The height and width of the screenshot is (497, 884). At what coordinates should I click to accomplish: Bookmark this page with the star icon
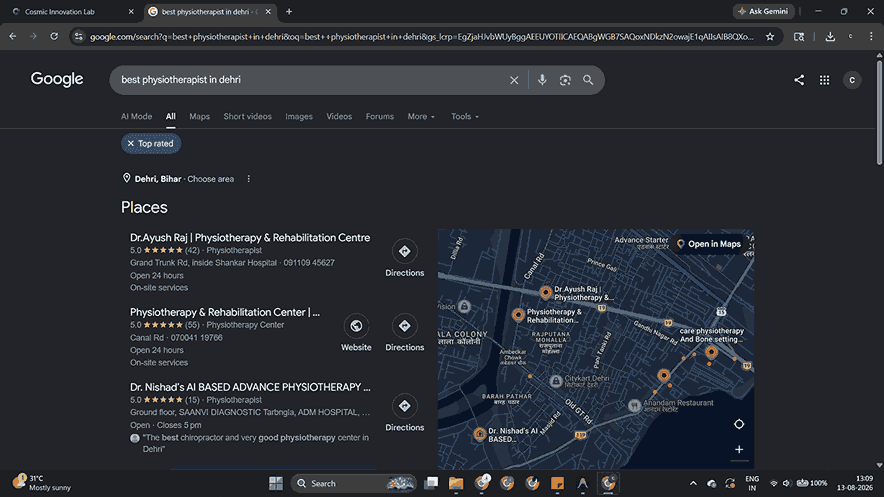770,37
